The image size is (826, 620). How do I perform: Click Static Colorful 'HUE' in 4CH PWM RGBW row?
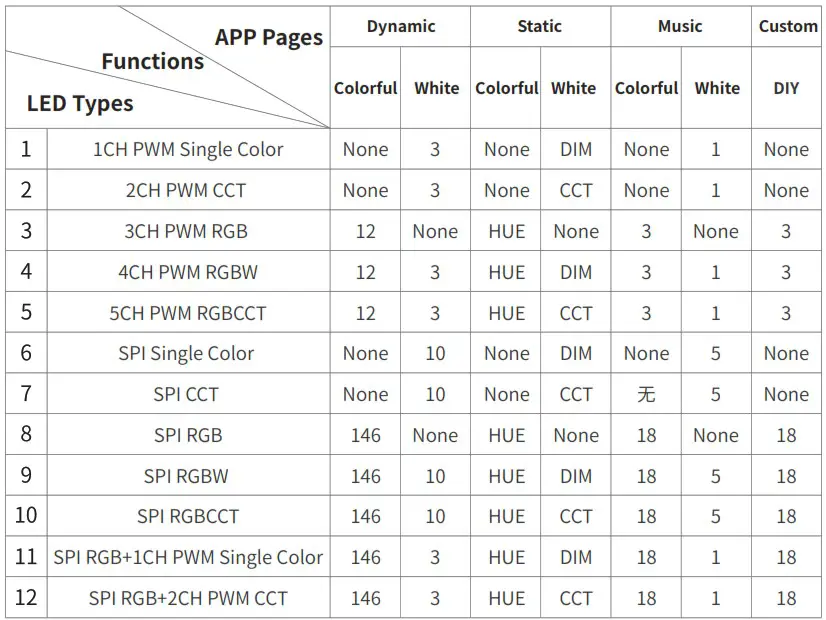tap(507, 272)
